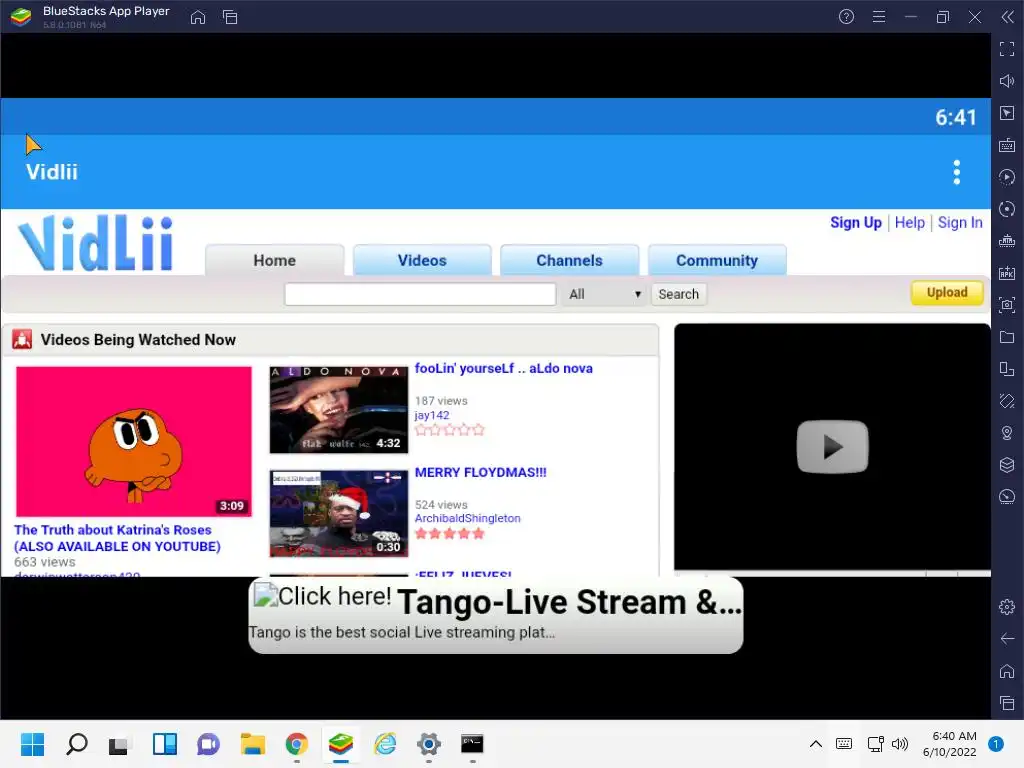The height and width of the screenshot is (768, 1024).
Task: Click the rotate screen devices icon
Action: 1006,369
